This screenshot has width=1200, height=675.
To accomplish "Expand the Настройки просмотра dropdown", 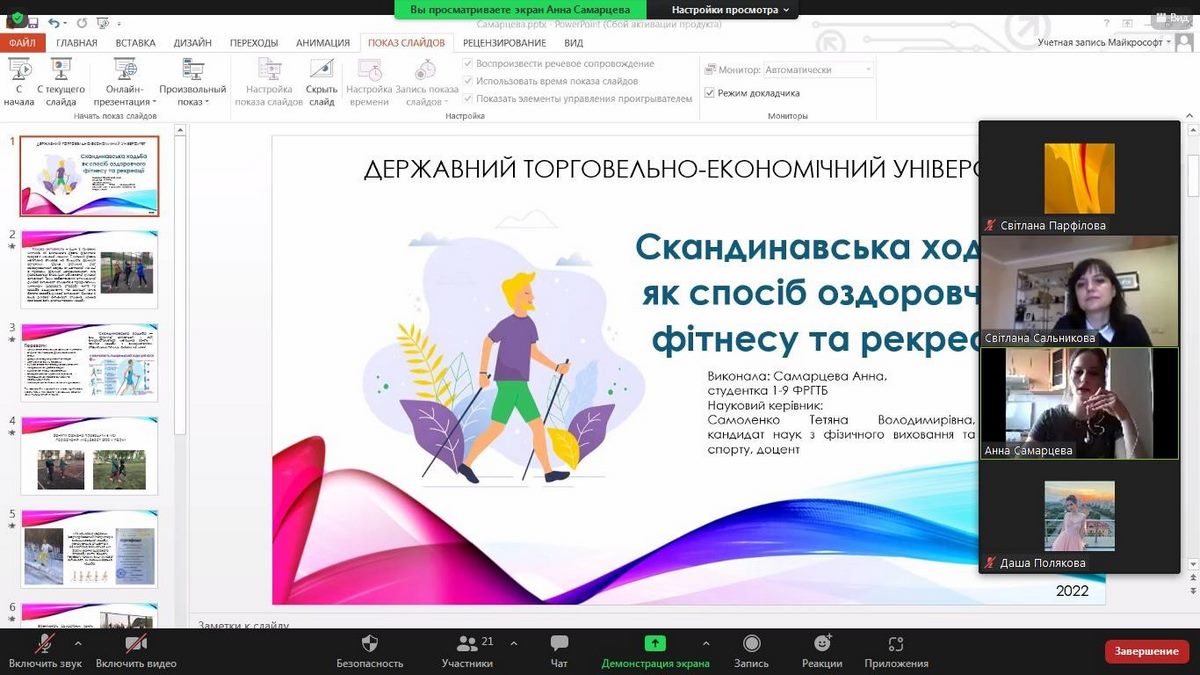I will click(730, 10).
